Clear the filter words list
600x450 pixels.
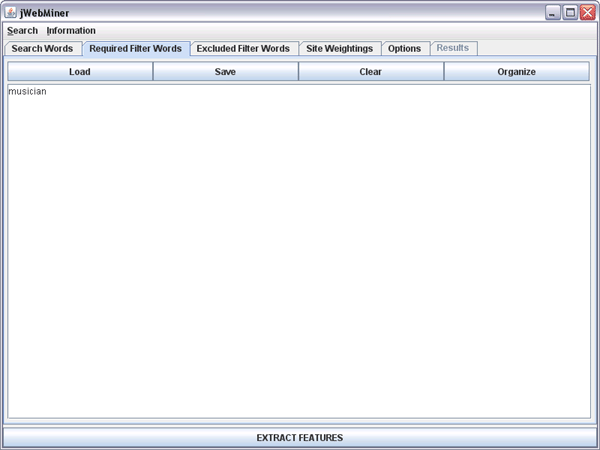[371, 72]
